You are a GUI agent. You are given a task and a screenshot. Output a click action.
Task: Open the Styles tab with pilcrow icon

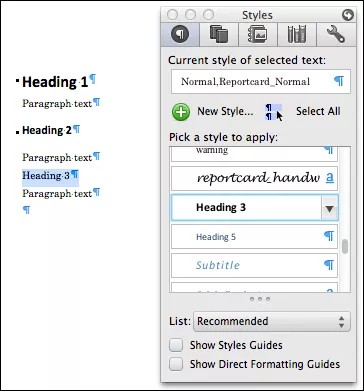point(180,35)
